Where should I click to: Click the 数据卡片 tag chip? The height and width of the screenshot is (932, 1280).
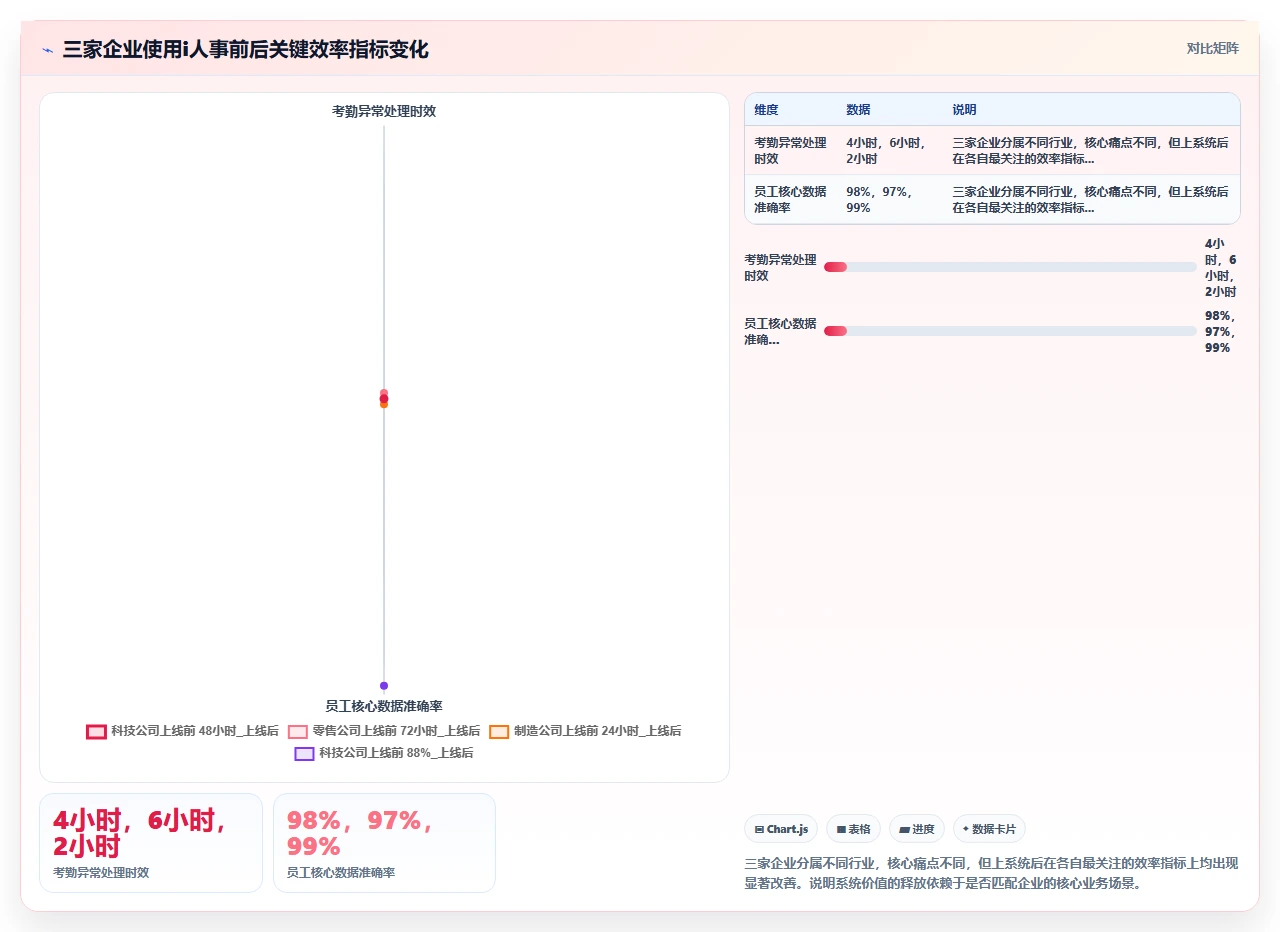coord(989,829)
